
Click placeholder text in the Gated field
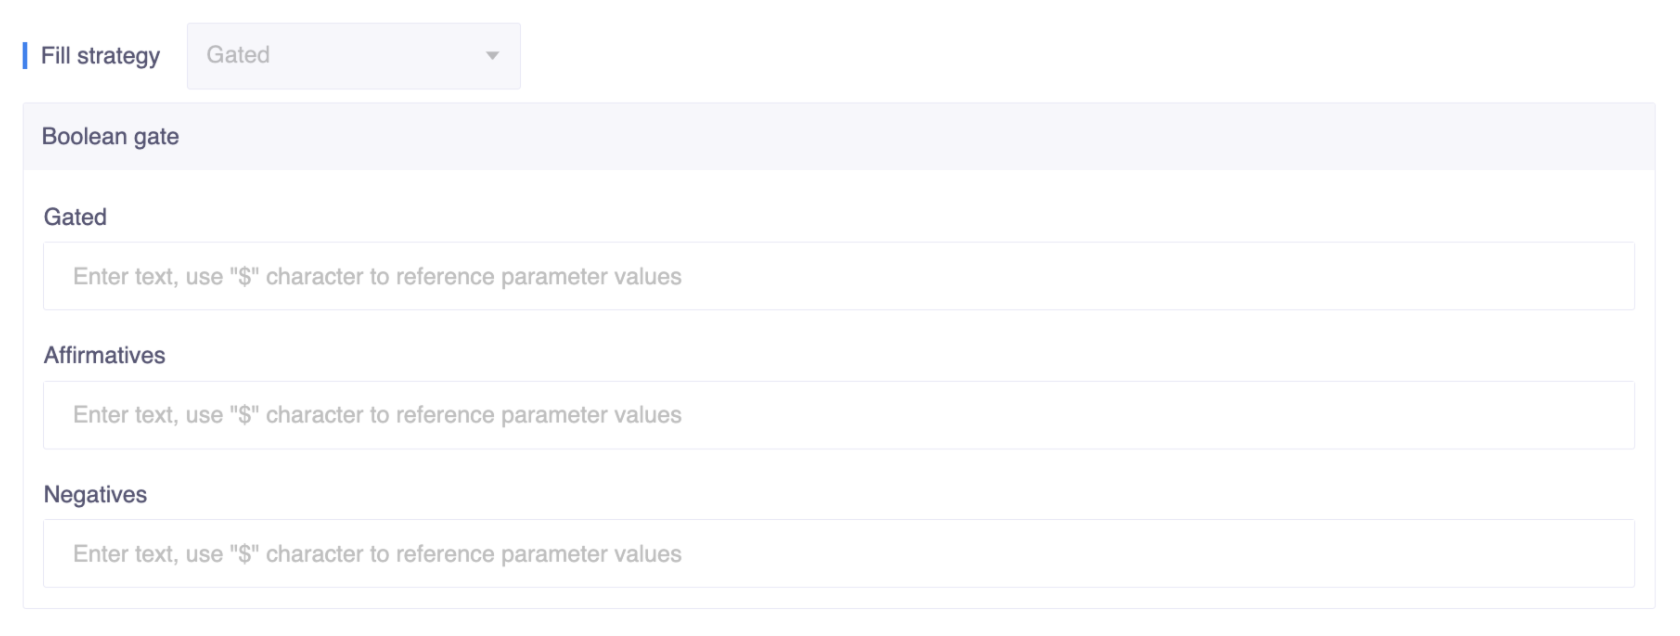(x=377, y=277)
